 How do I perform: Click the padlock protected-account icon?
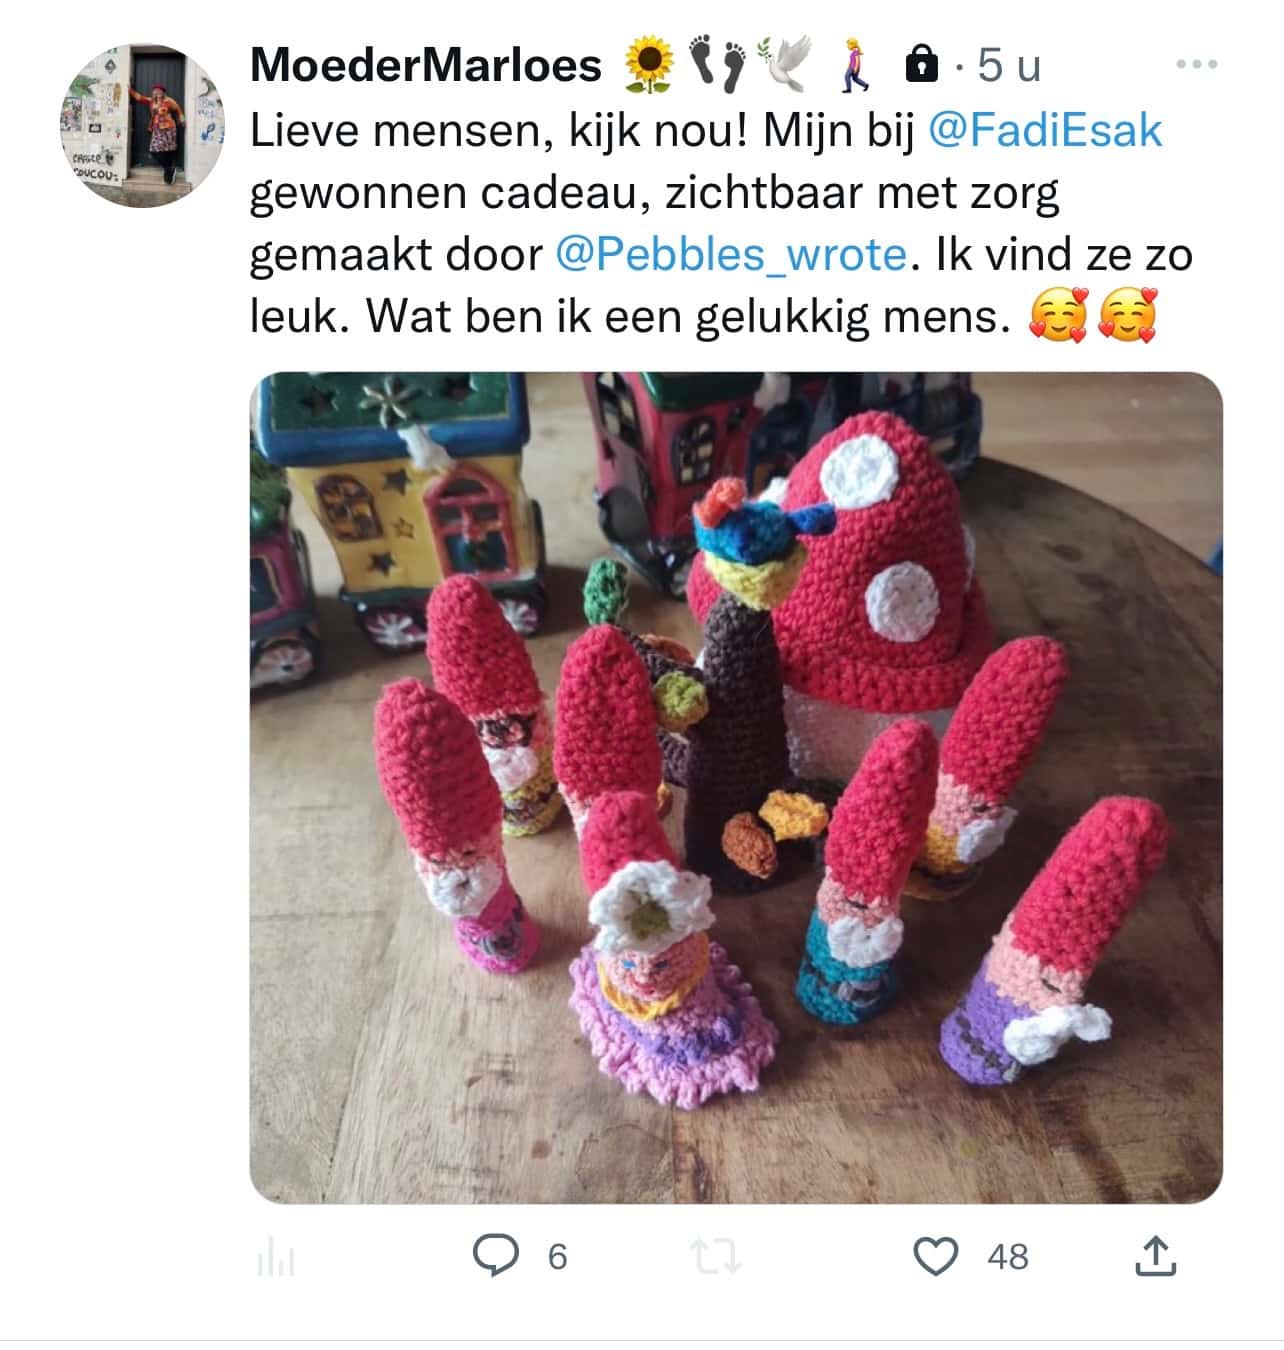(x=921, y=65)
